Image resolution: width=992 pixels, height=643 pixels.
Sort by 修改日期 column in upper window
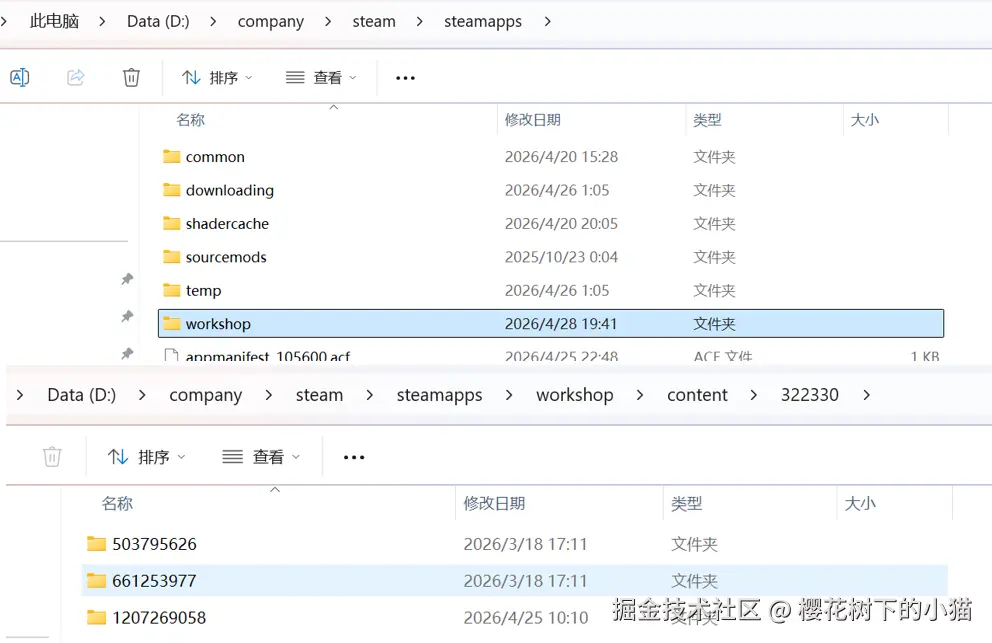[x=533, y=120]
